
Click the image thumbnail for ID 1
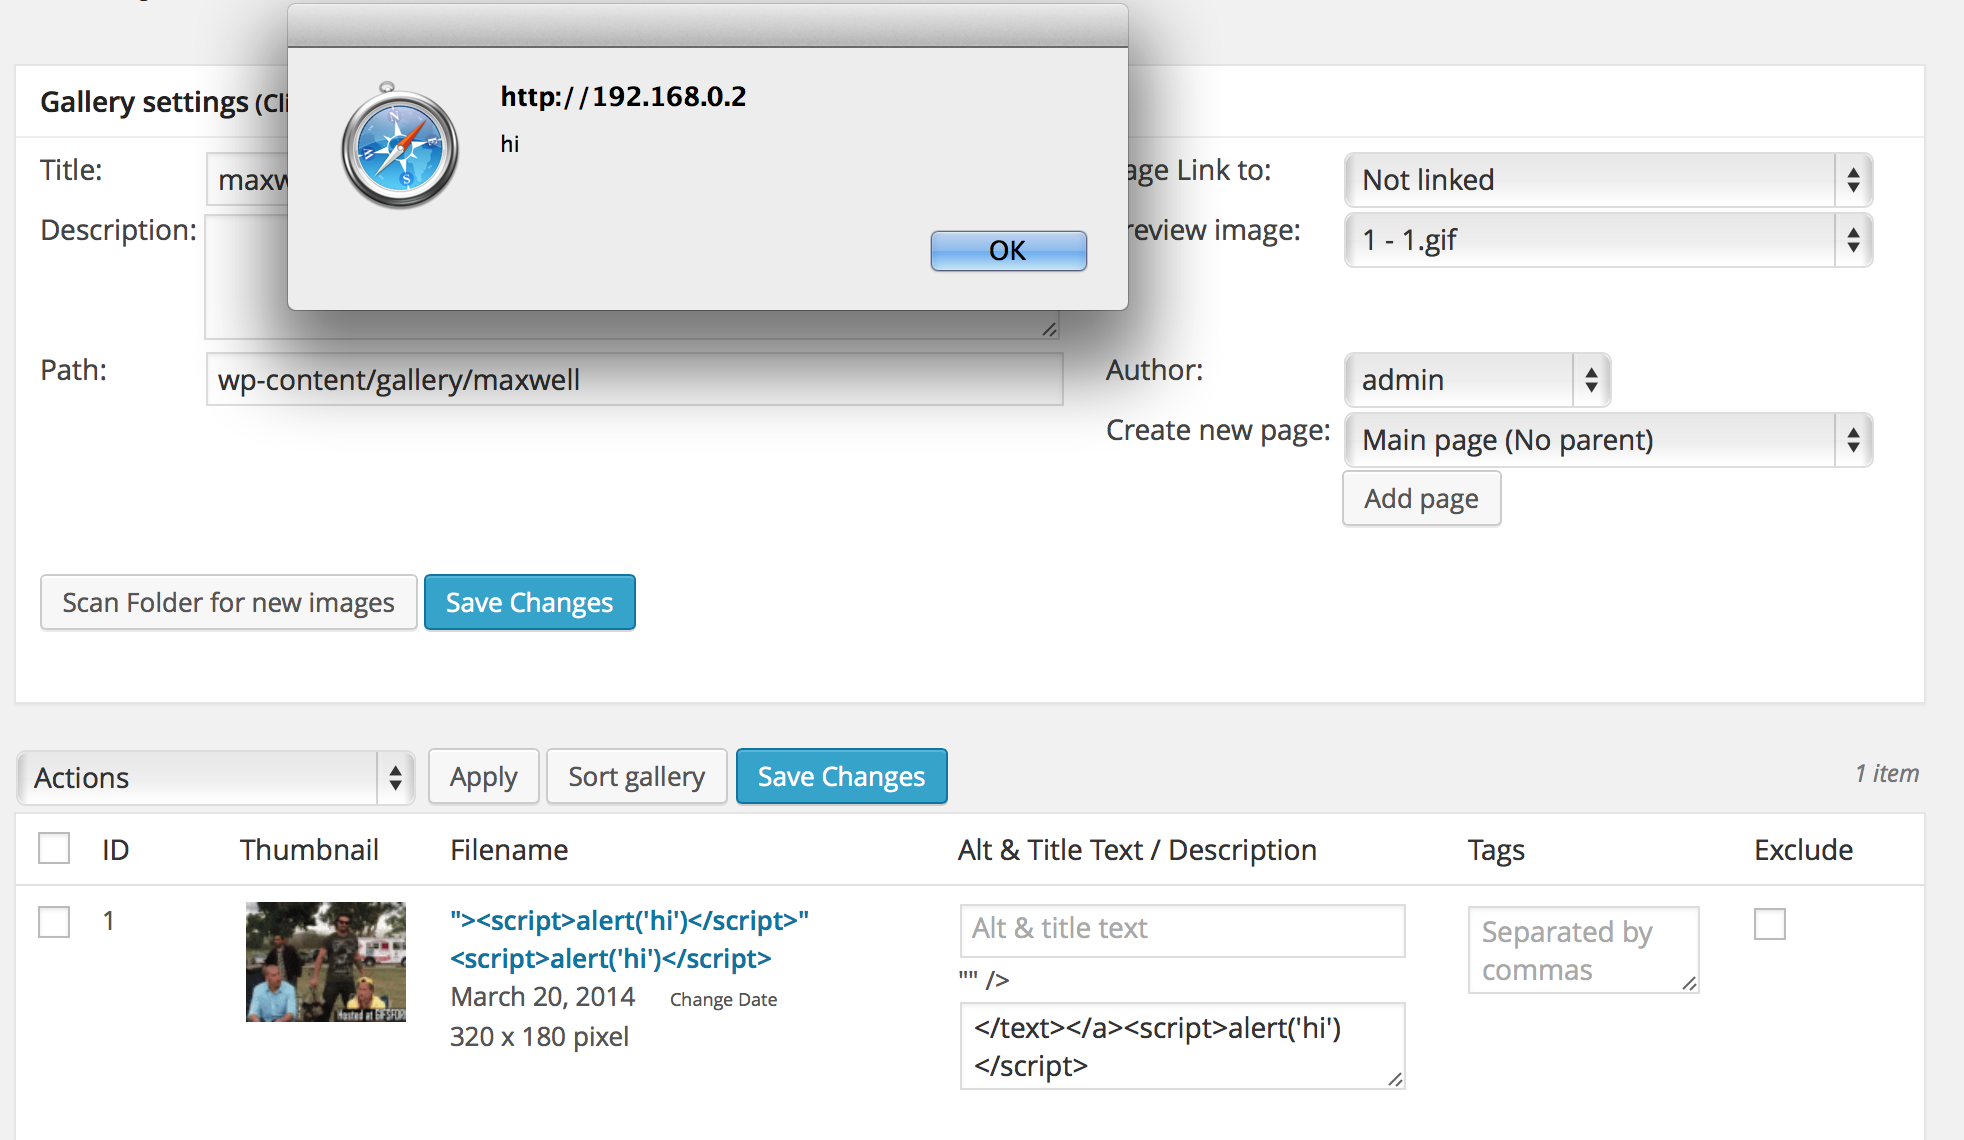point(326,962)
